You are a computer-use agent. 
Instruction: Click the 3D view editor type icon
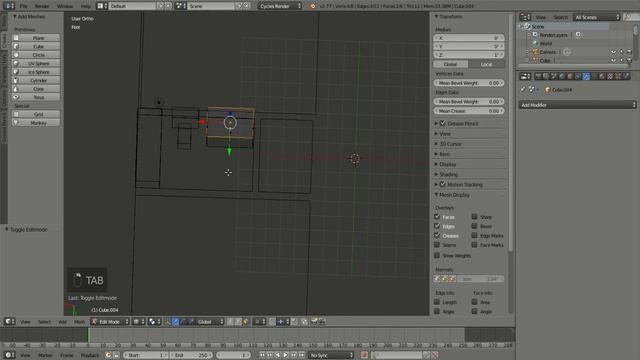tap(10, 322)
